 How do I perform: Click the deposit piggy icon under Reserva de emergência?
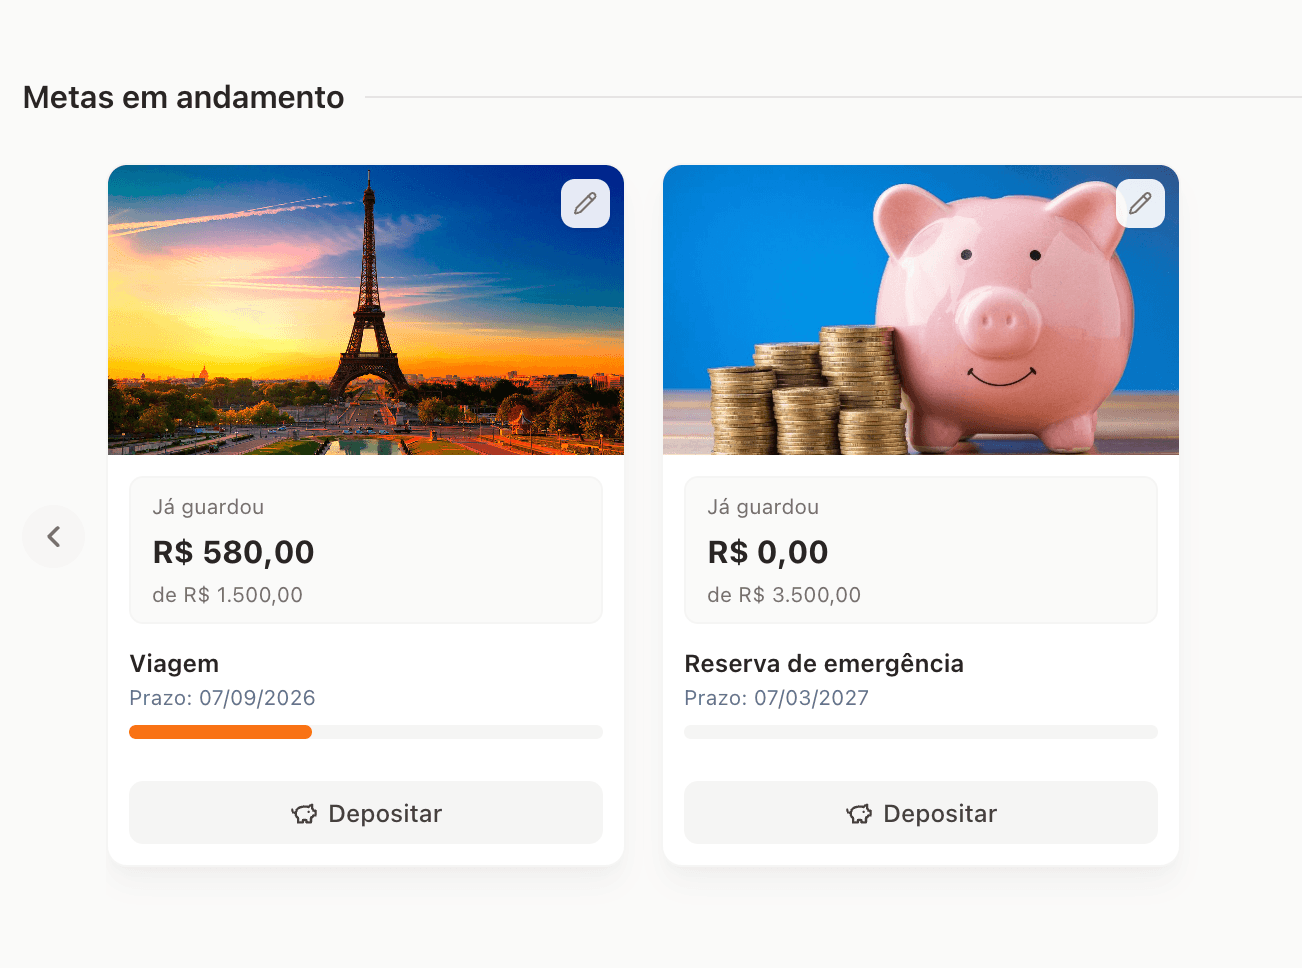(x=860, y=813)
